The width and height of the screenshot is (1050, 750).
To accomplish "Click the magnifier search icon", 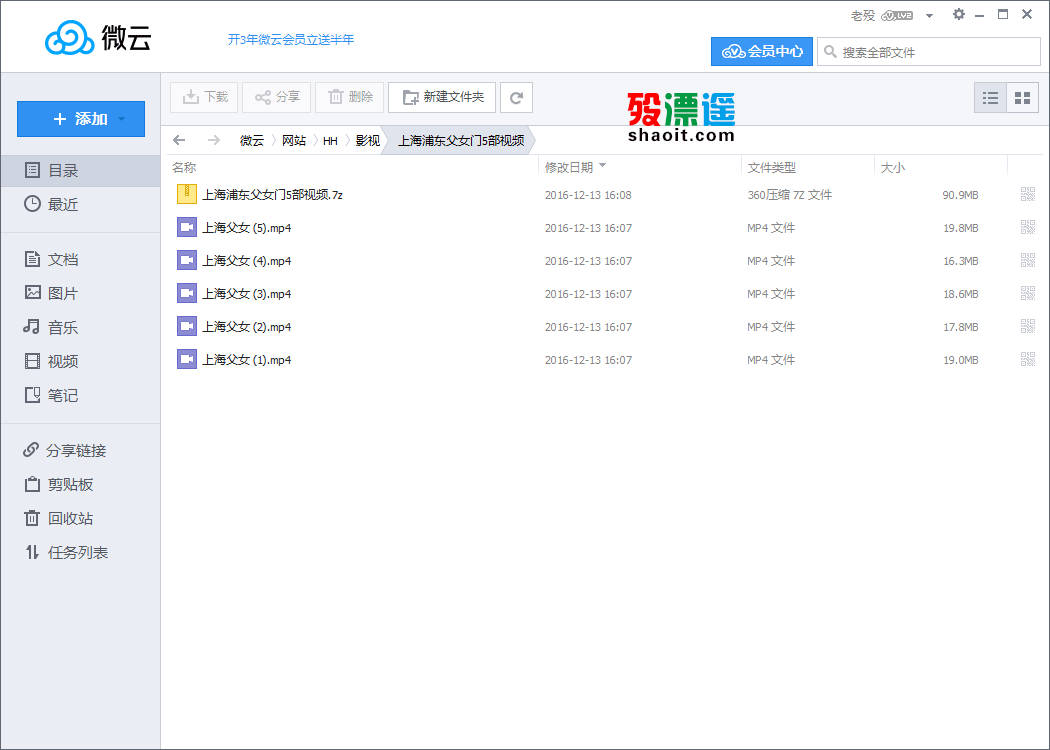I will click(830, 52).
